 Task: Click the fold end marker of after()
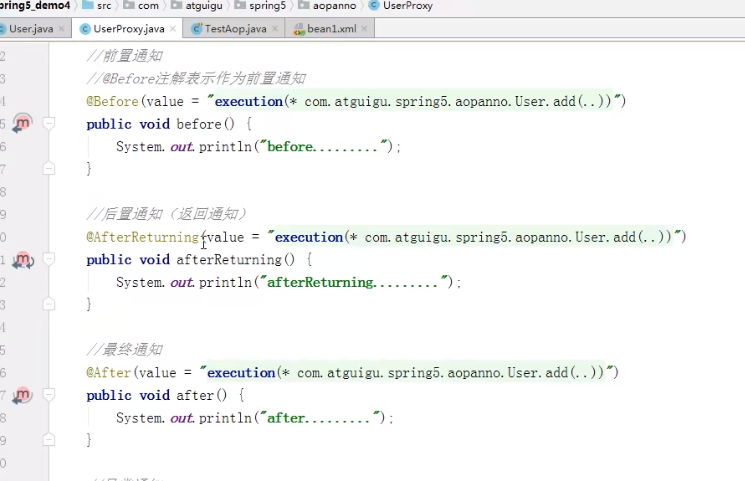(x=48, y=440)
